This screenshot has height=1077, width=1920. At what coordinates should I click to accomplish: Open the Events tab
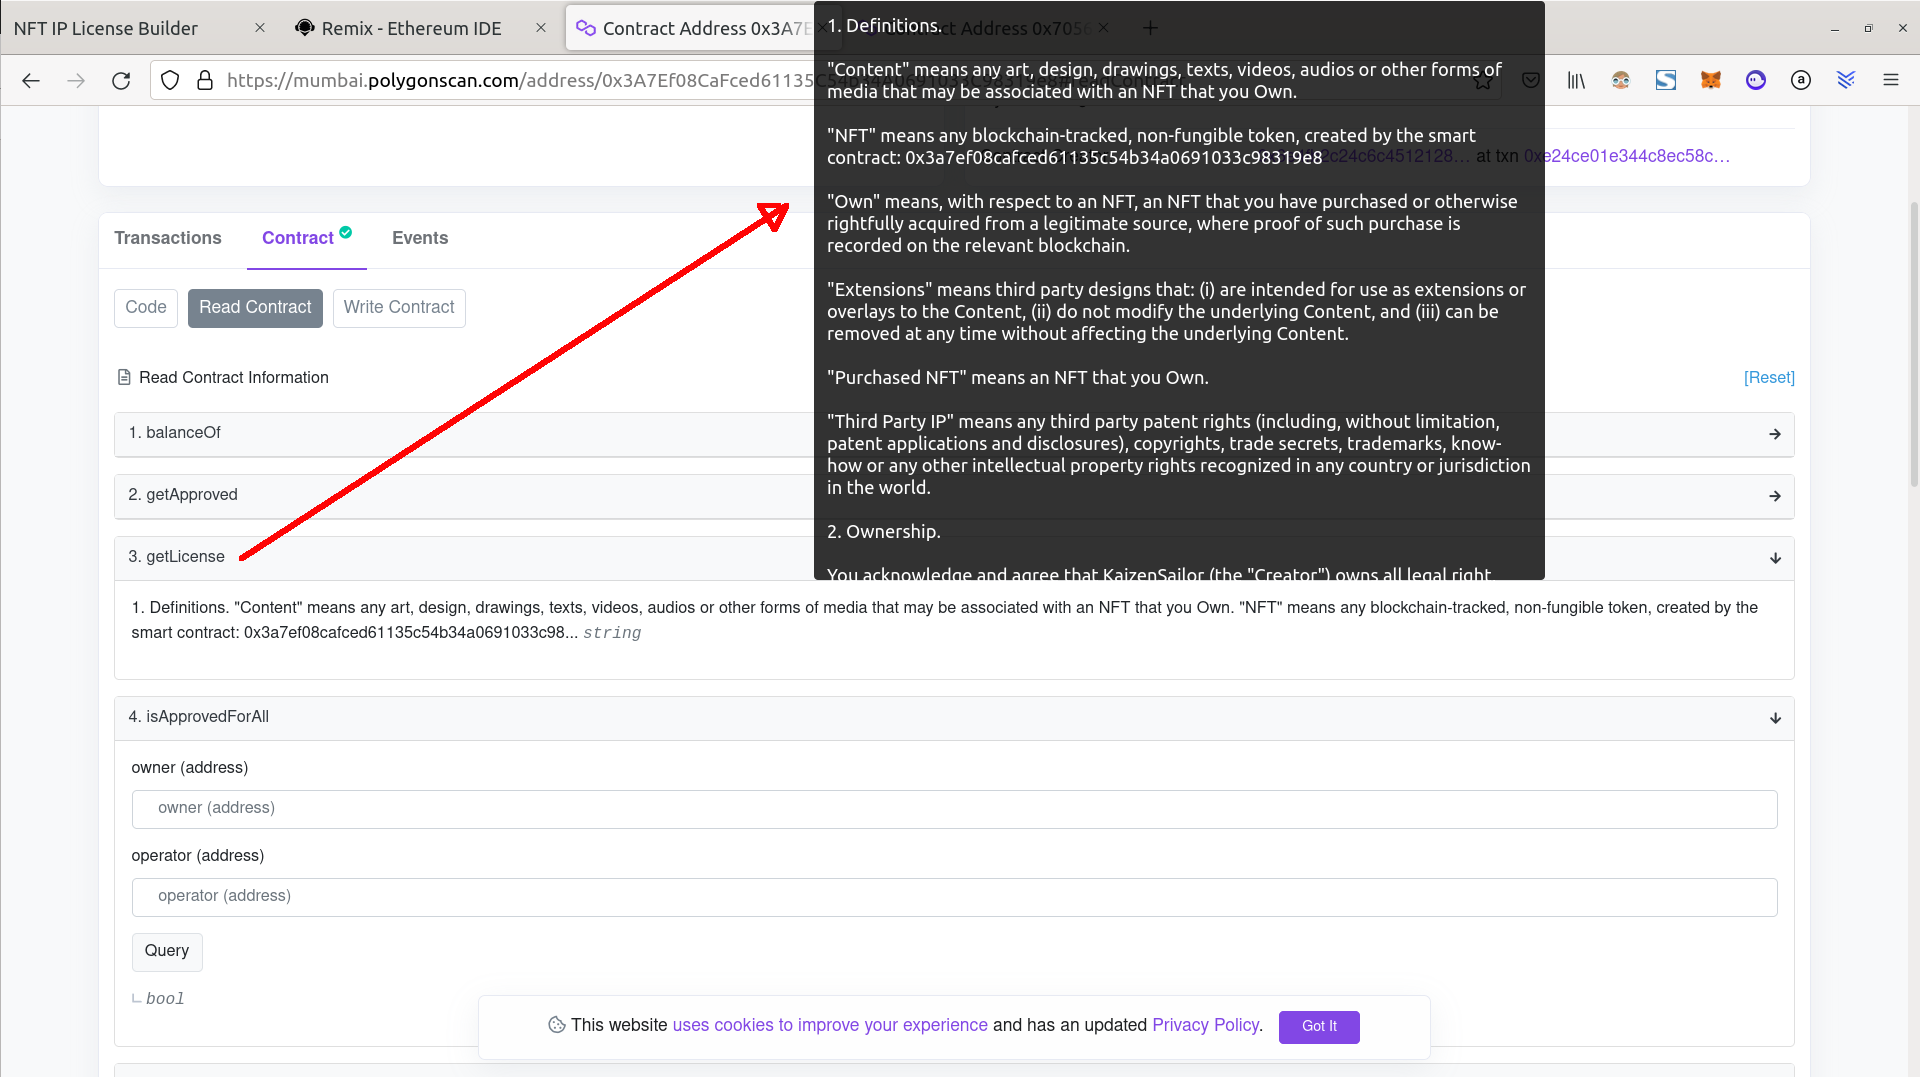click(420, 238)
